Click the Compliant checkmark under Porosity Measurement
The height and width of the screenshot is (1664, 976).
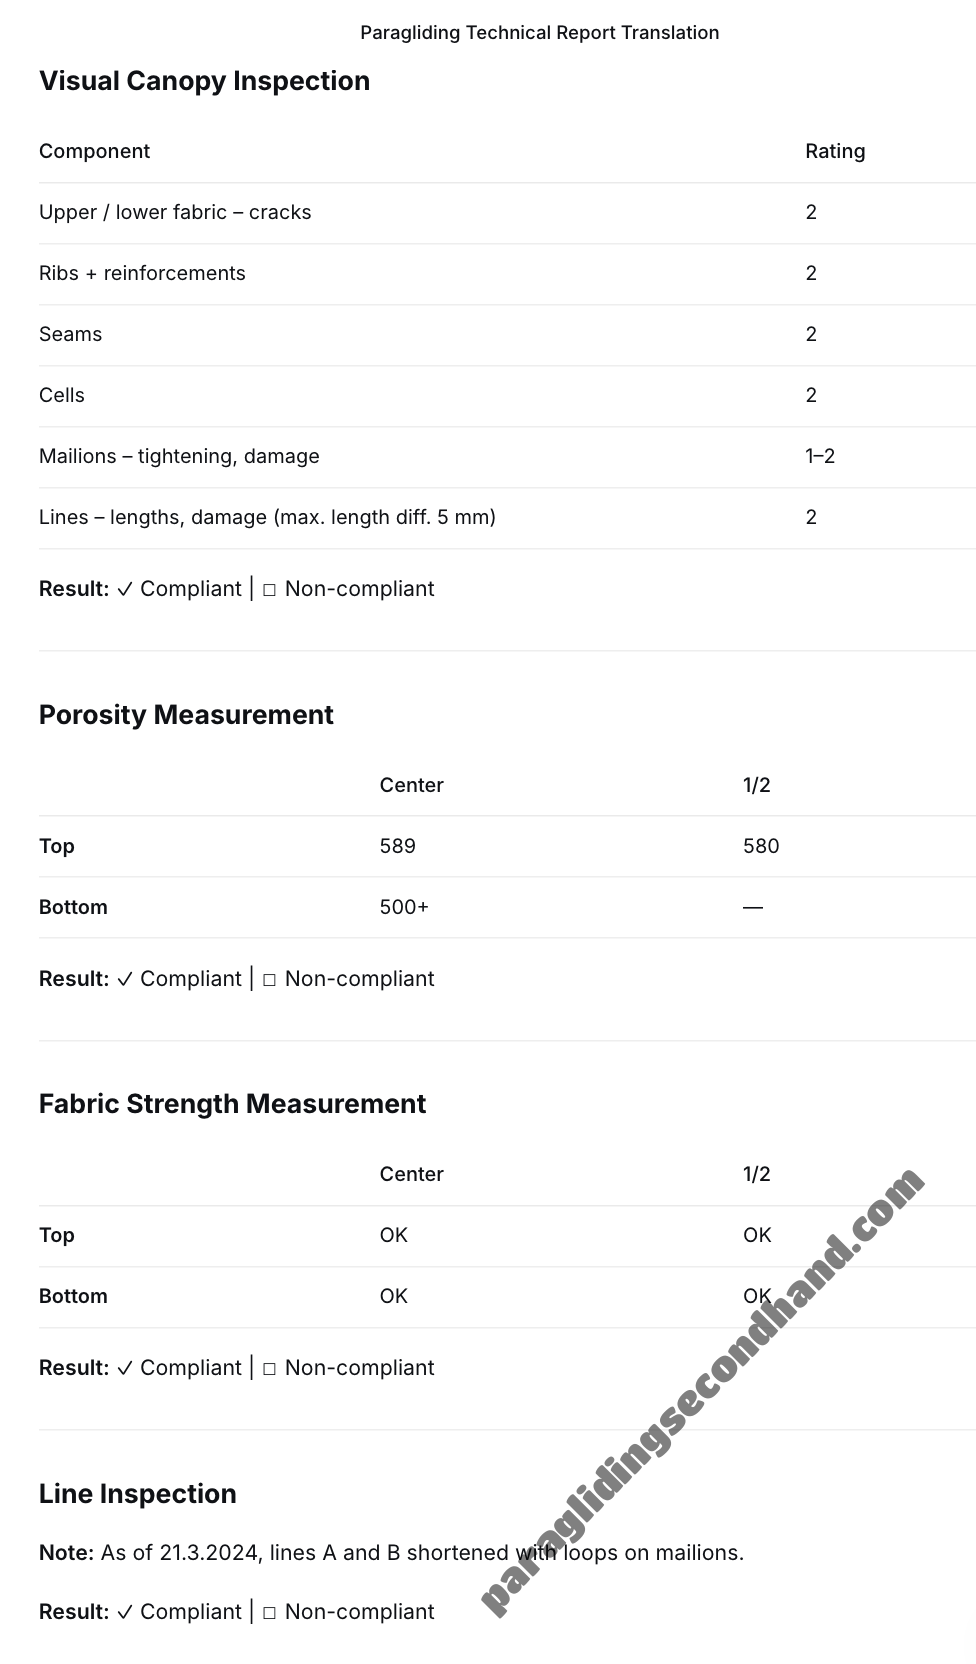point(125,979)
